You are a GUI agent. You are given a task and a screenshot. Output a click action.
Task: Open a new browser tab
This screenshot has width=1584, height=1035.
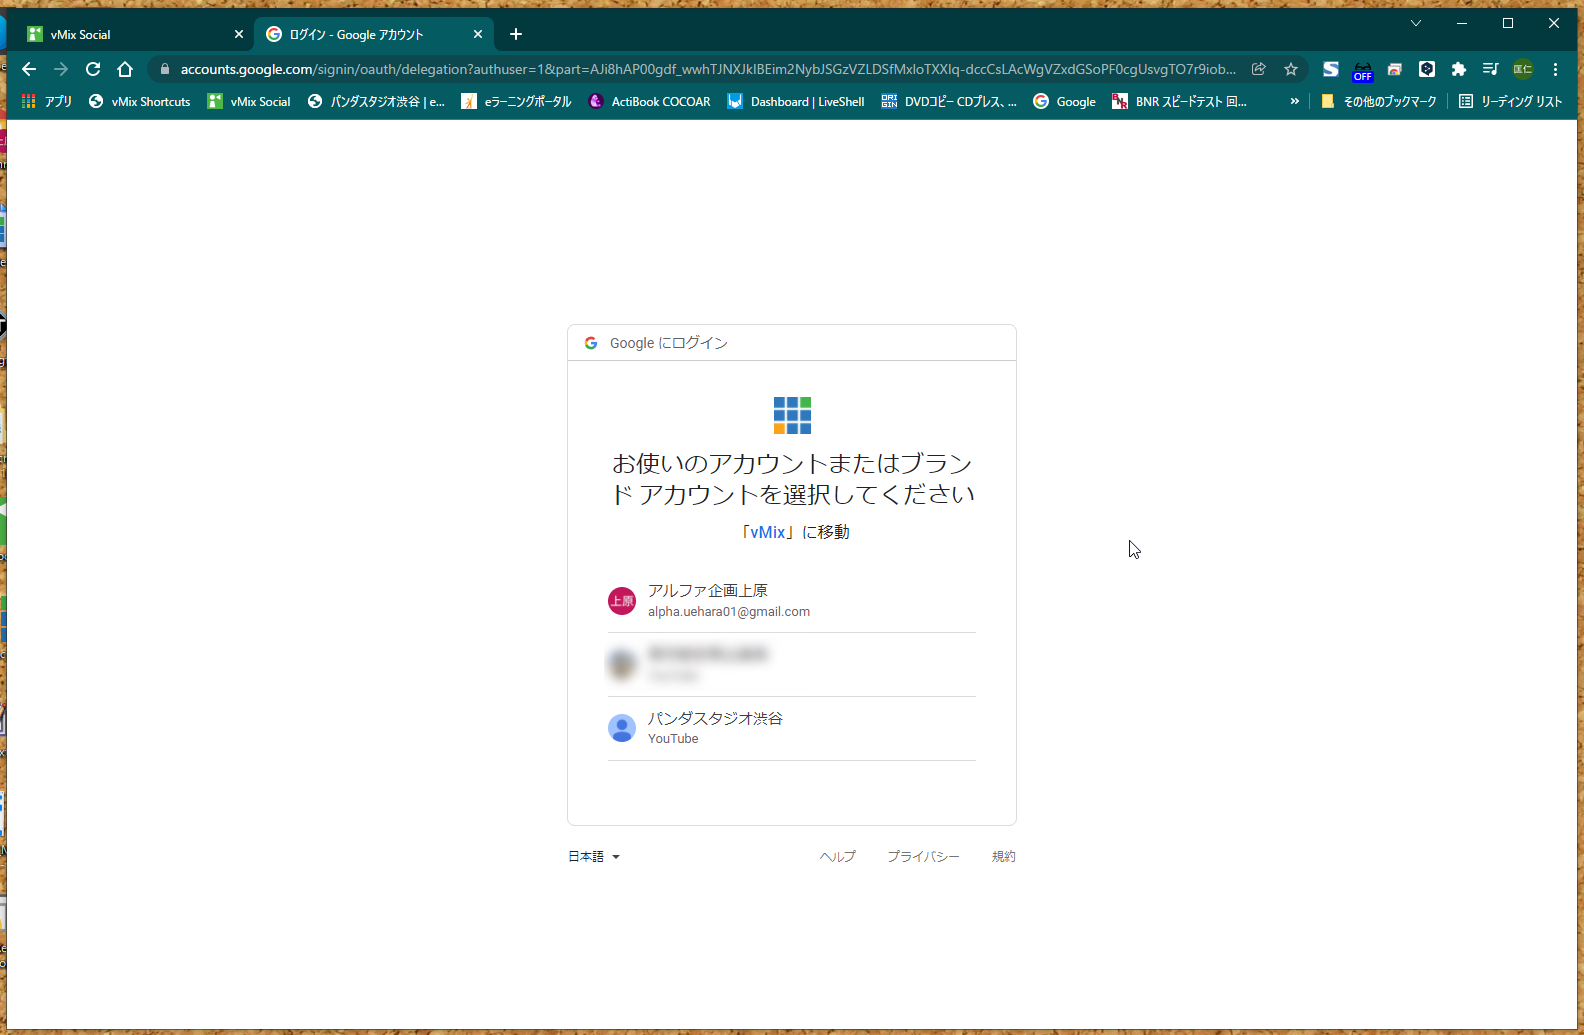pyautogui.click(x=516, y=34)
